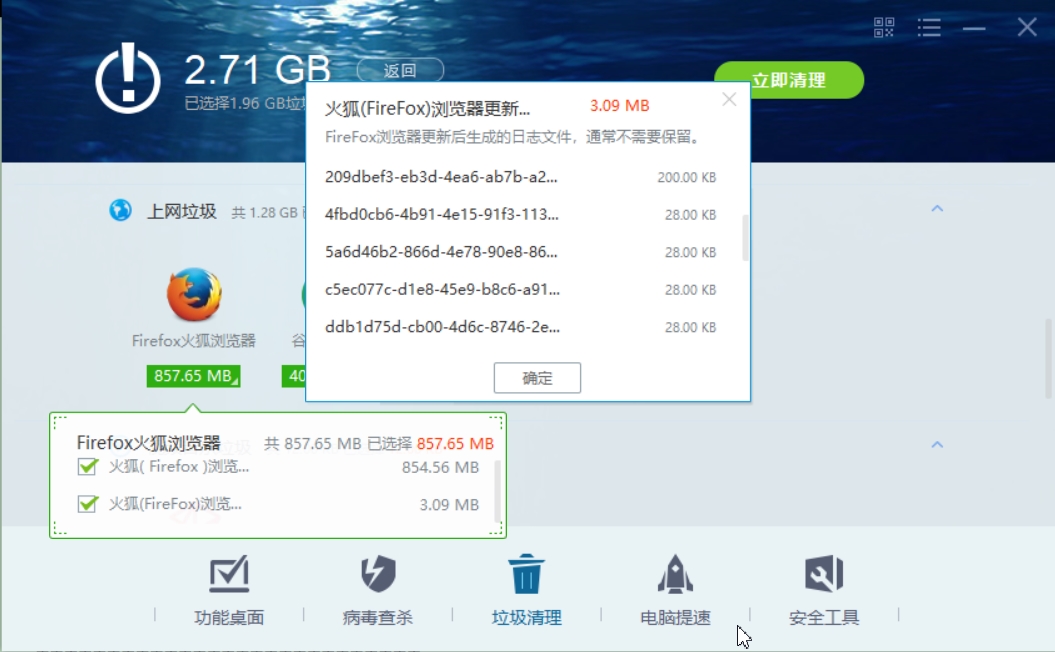Screen dimensions: 1055x652
Task: Toggle the 857.65 MB green size dropdown
Action: [194, 375]
